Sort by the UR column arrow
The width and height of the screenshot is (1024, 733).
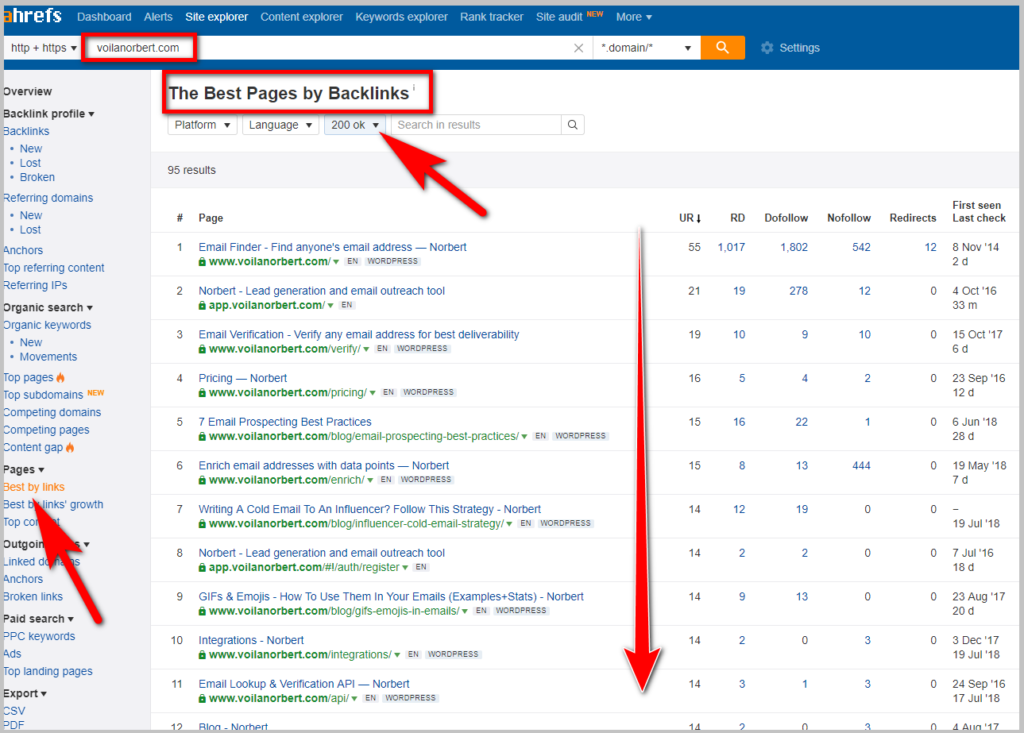tap(699, 218)
